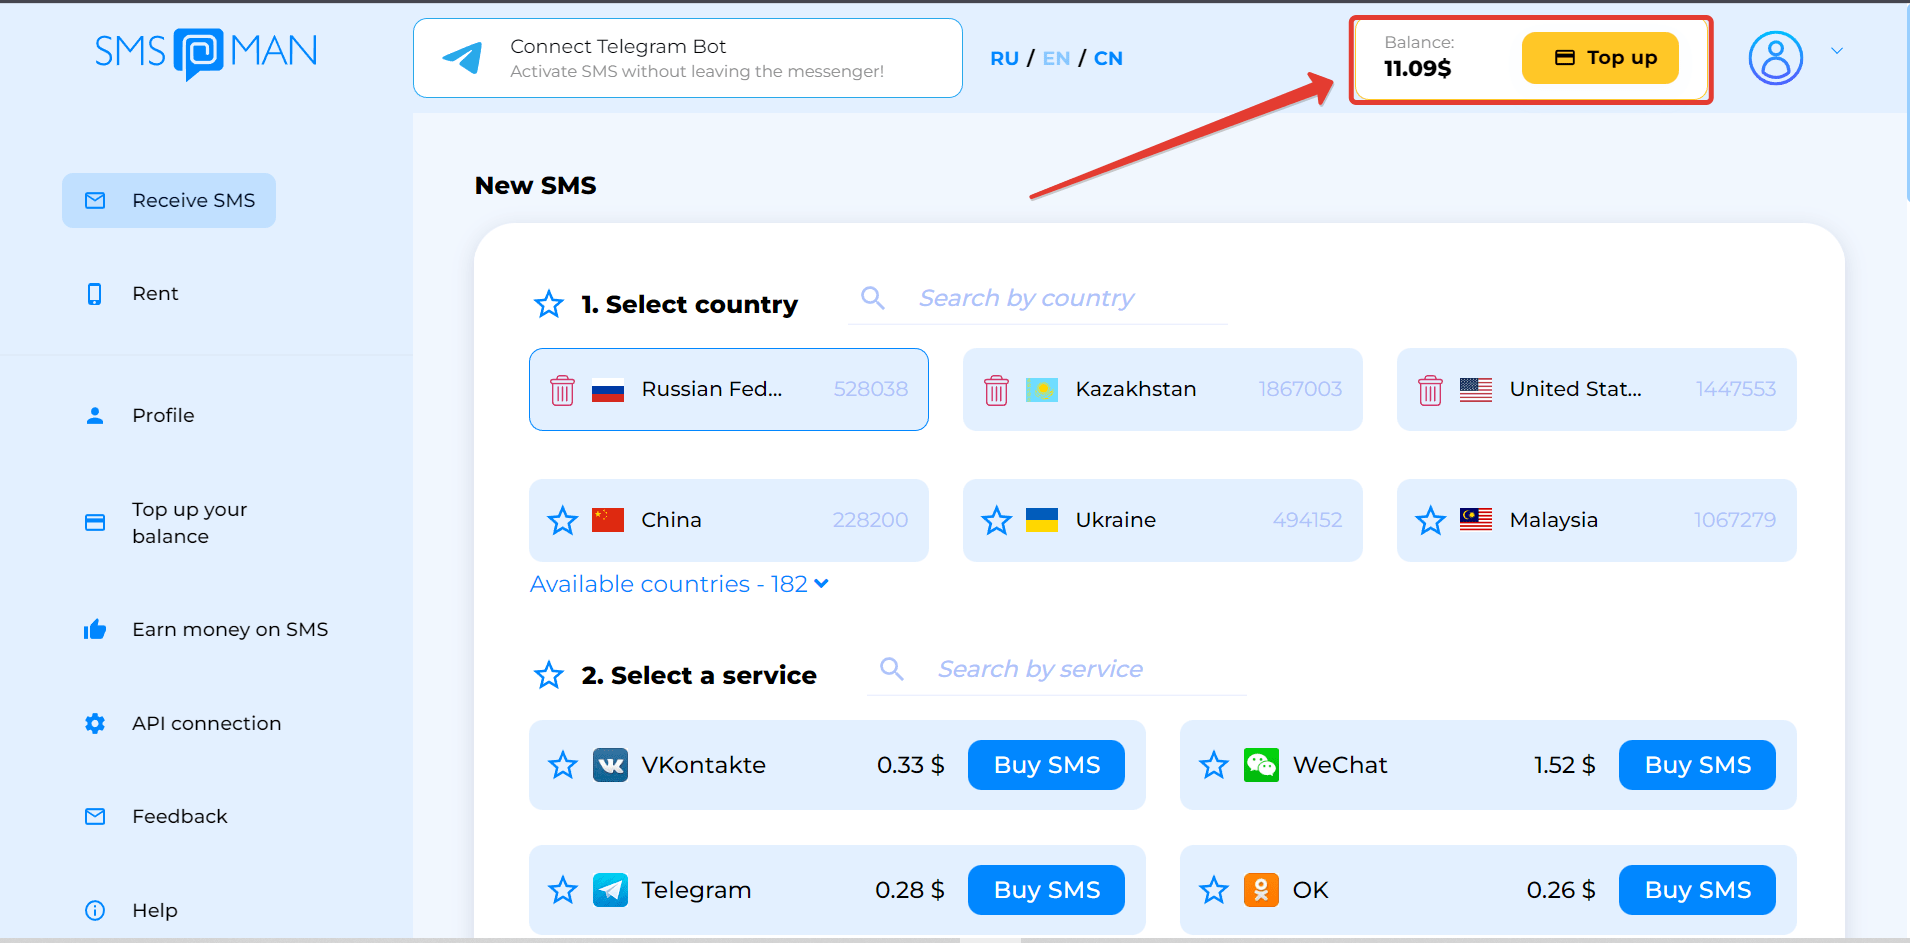Open API connection settings

point(206,723)
